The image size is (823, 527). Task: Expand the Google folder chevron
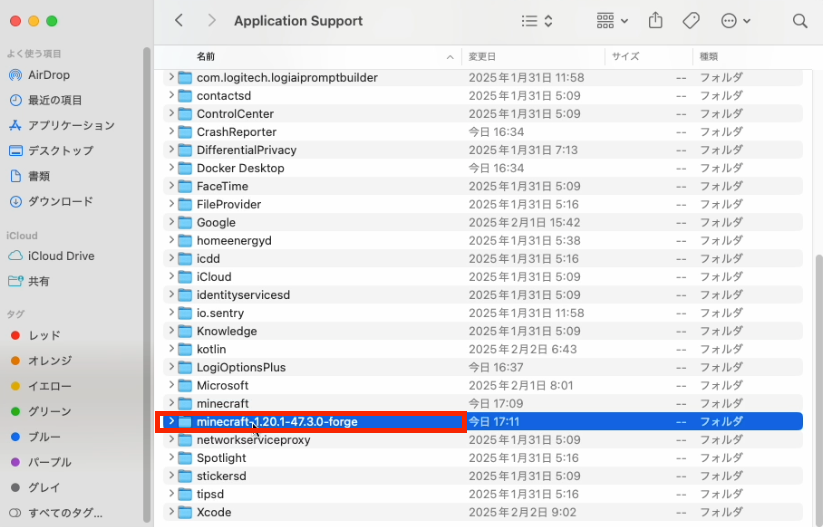coord(171,222)
